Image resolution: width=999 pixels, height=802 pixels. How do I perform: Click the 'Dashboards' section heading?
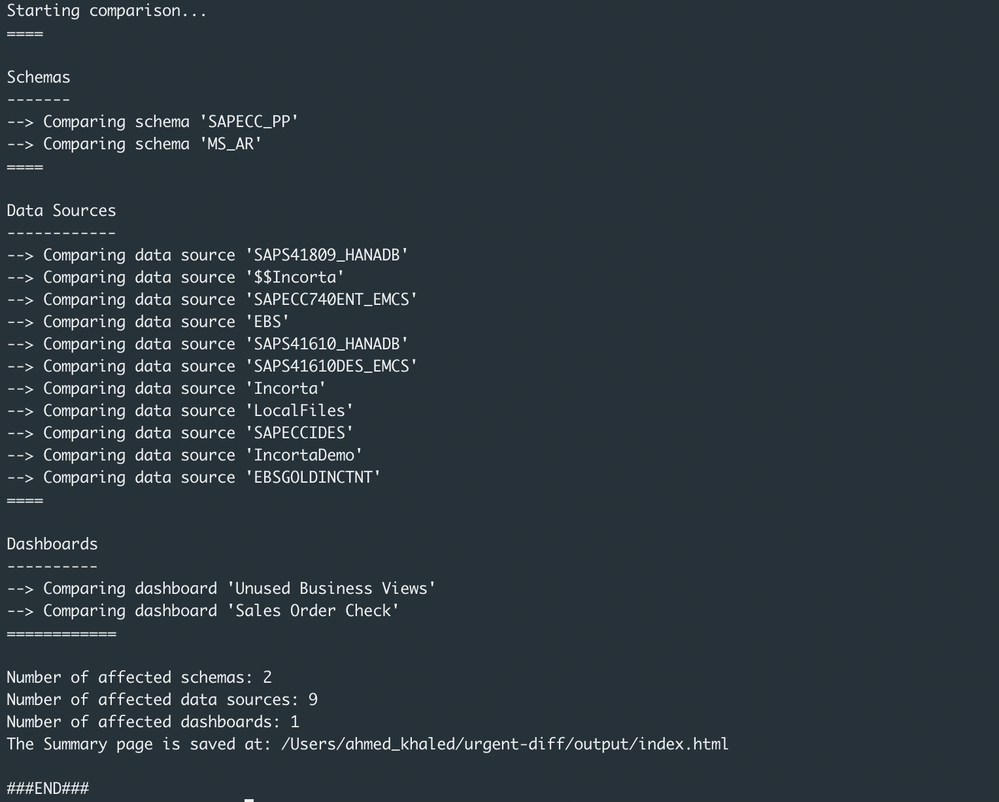pyautogui.click(x=52, y=544)
